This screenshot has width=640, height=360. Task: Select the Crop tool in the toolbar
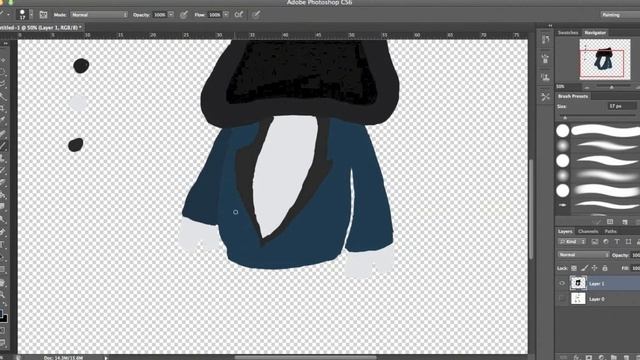tap(3, 109)
